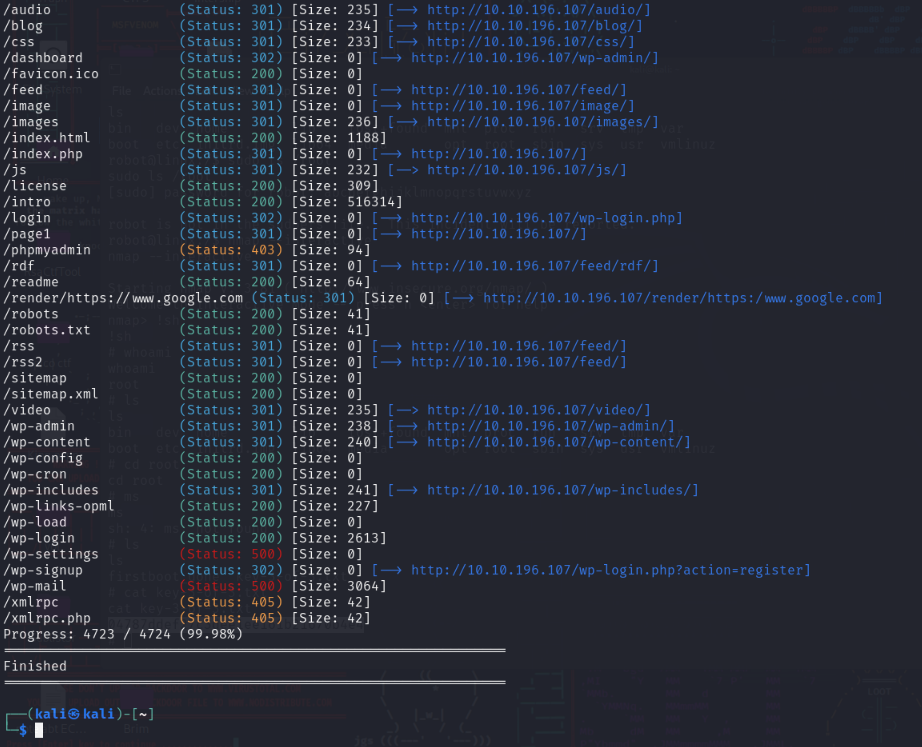Screen dimensions: 922x747
Task: Click the /index.html path text
Action: click(47, 138)
